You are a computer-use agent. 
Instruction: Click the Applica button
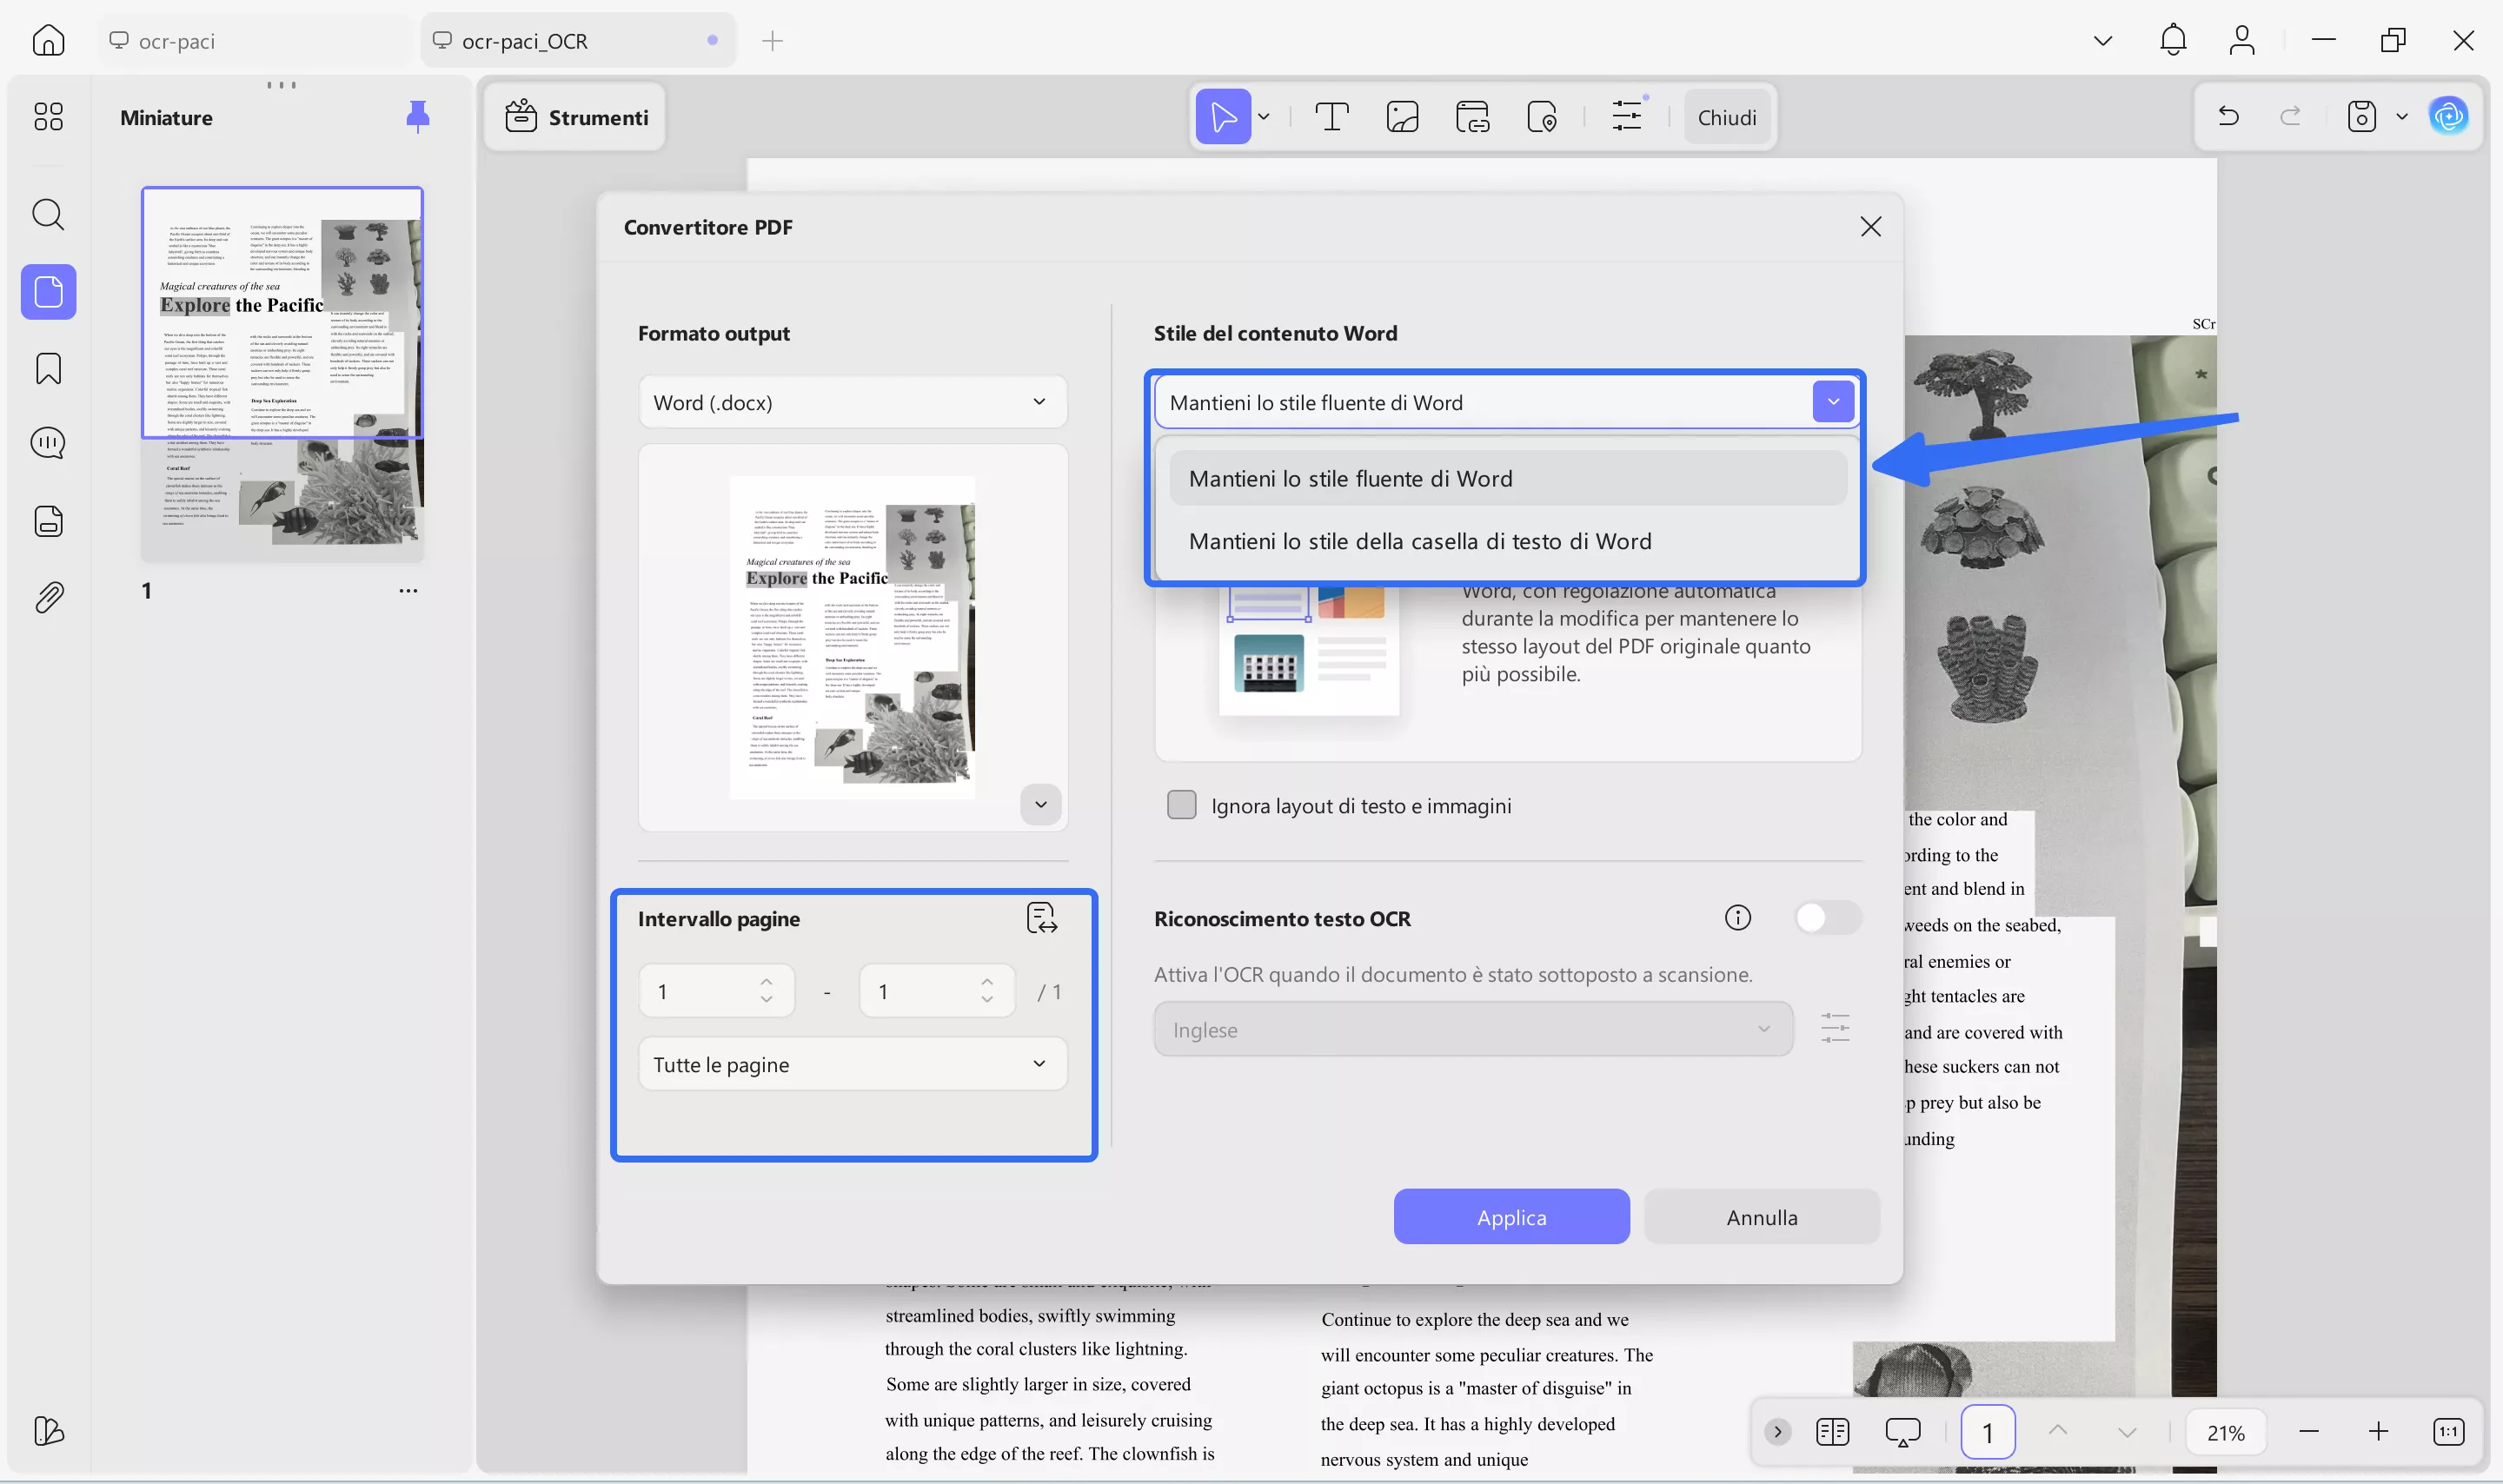click(x=1510, y=1216)
